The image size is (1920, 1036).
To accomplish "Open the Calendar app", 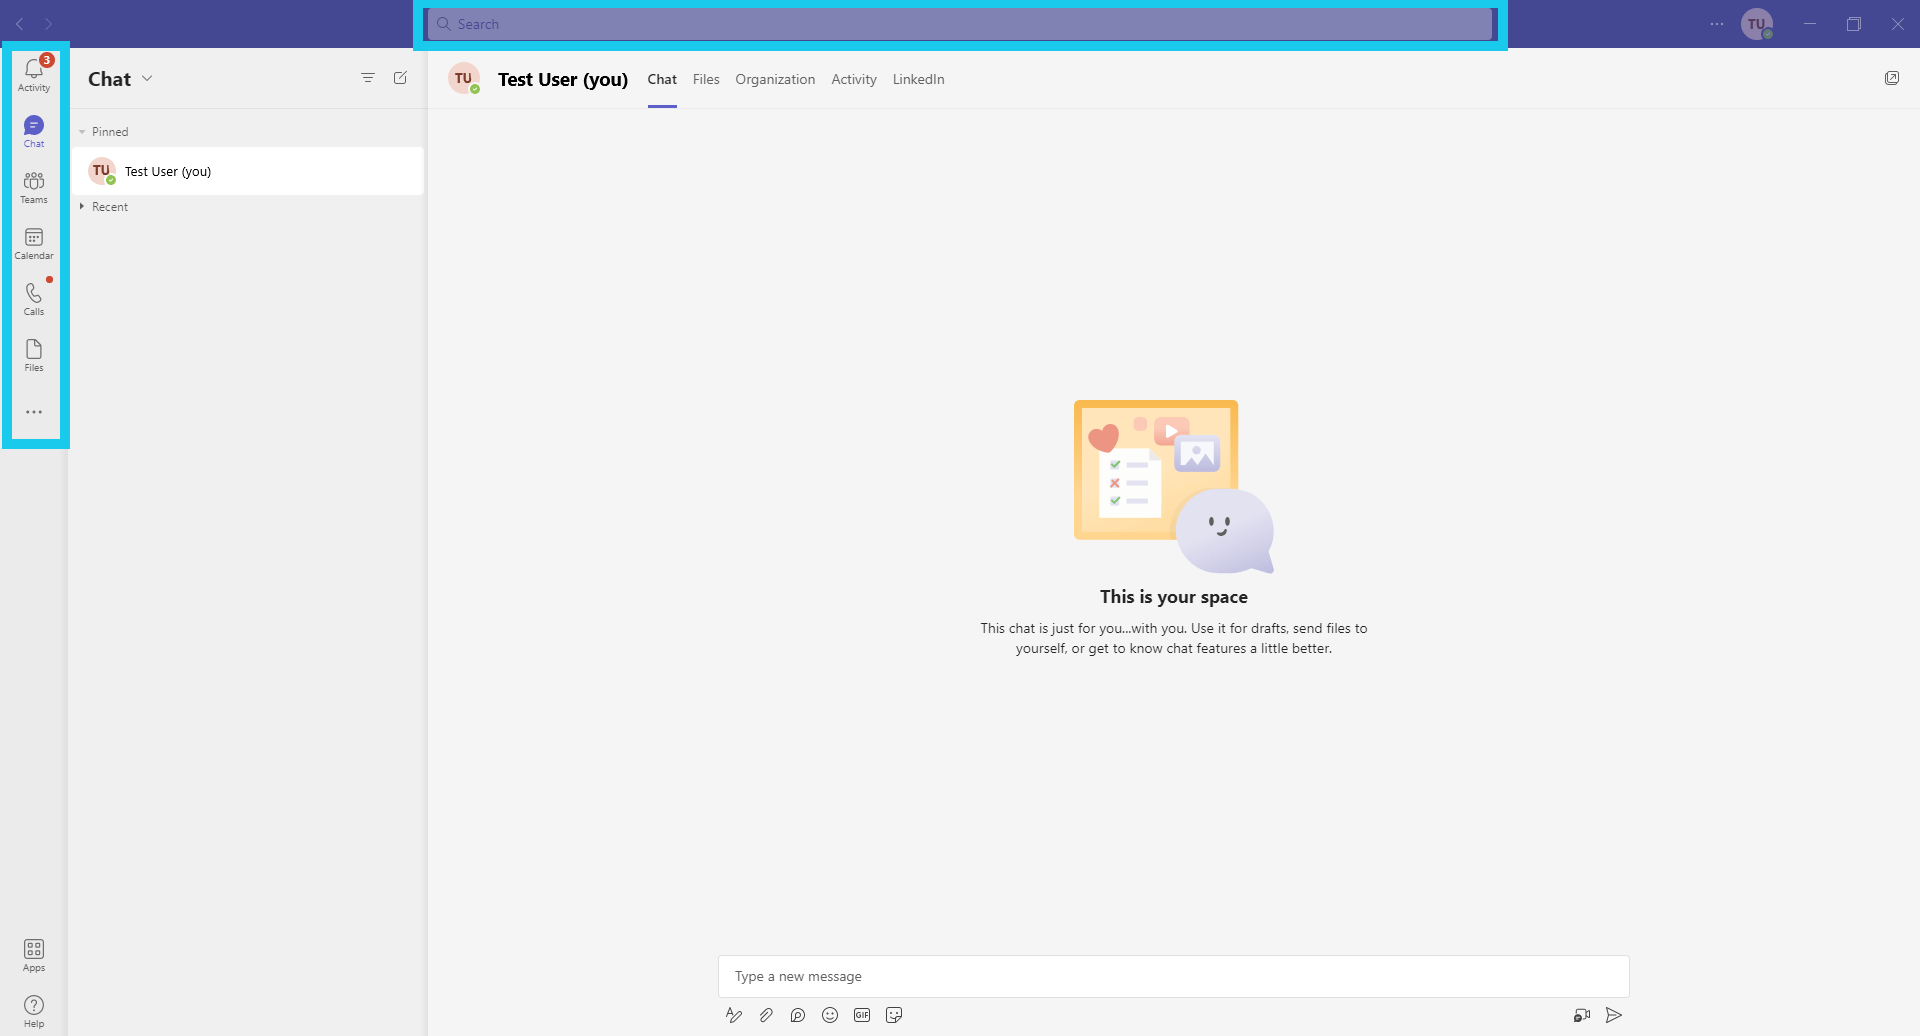I will pos(34,242).
